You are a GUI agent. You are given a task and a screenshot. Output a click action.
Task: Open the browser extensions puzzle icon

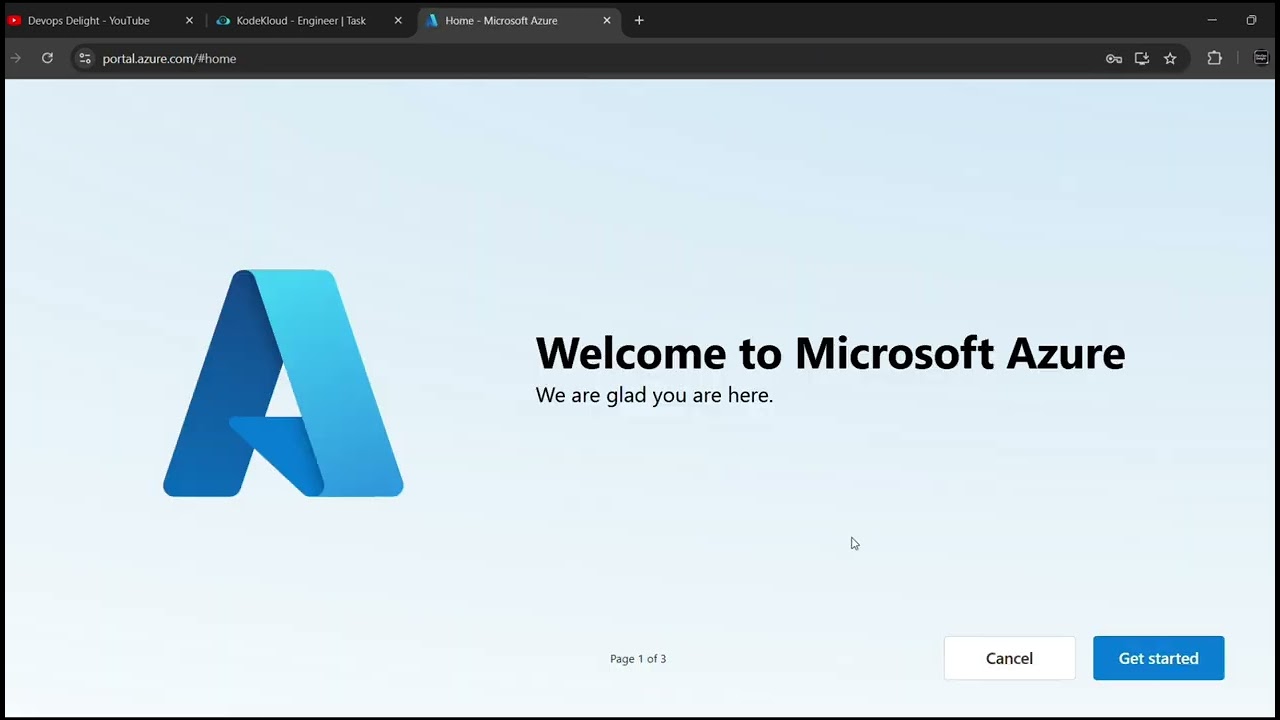click(x=1214, y=58)
